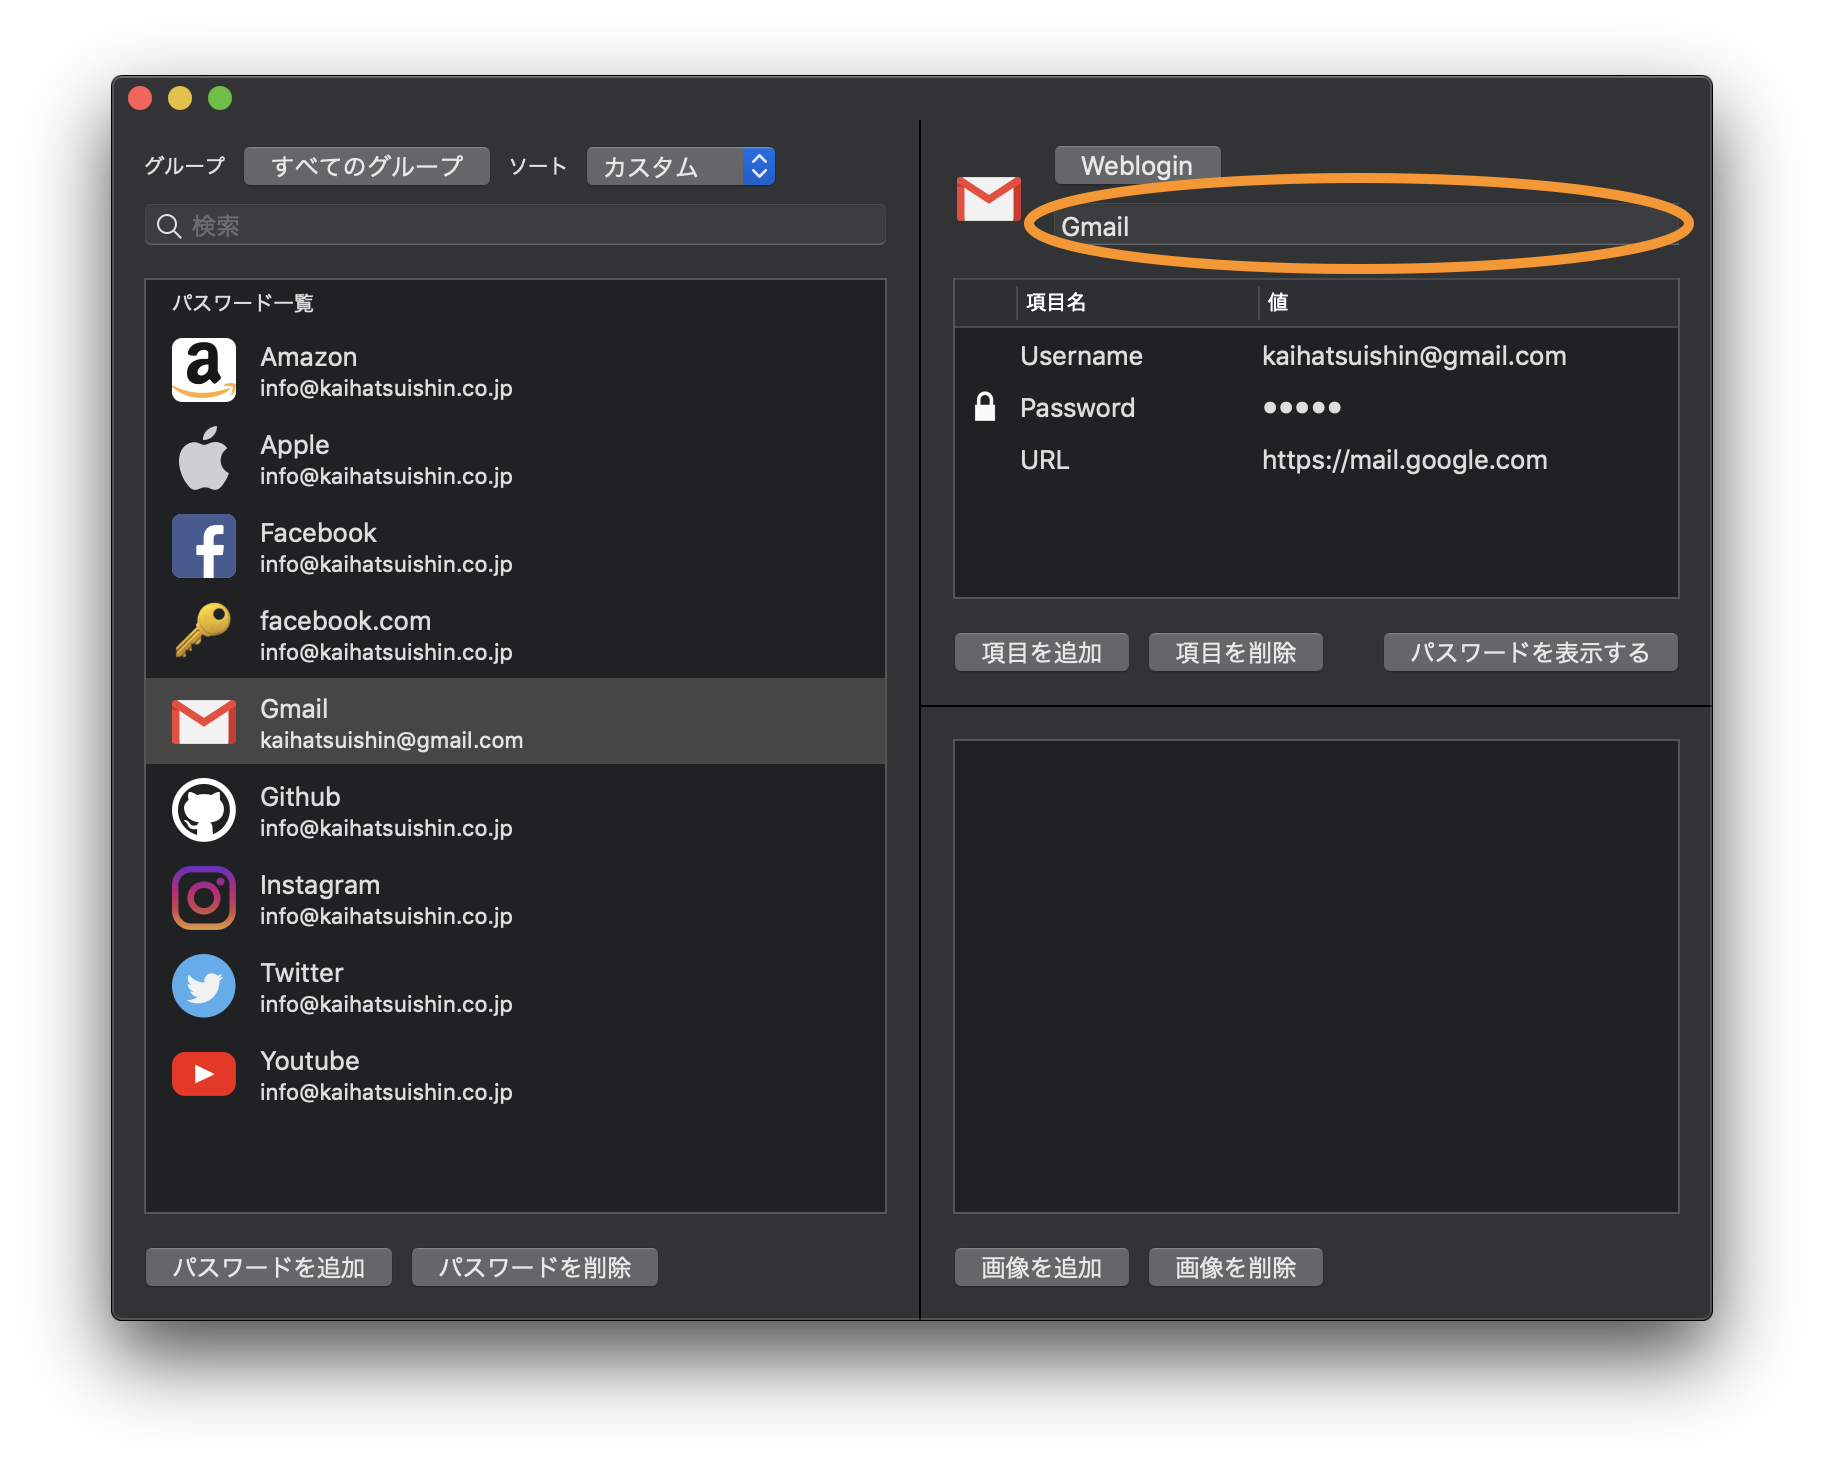Image resolution: width=1824 pixels, height=1468 pixels.
Task: Select the Github entry name
Action: pyautogui.click(x=300, y=797)
